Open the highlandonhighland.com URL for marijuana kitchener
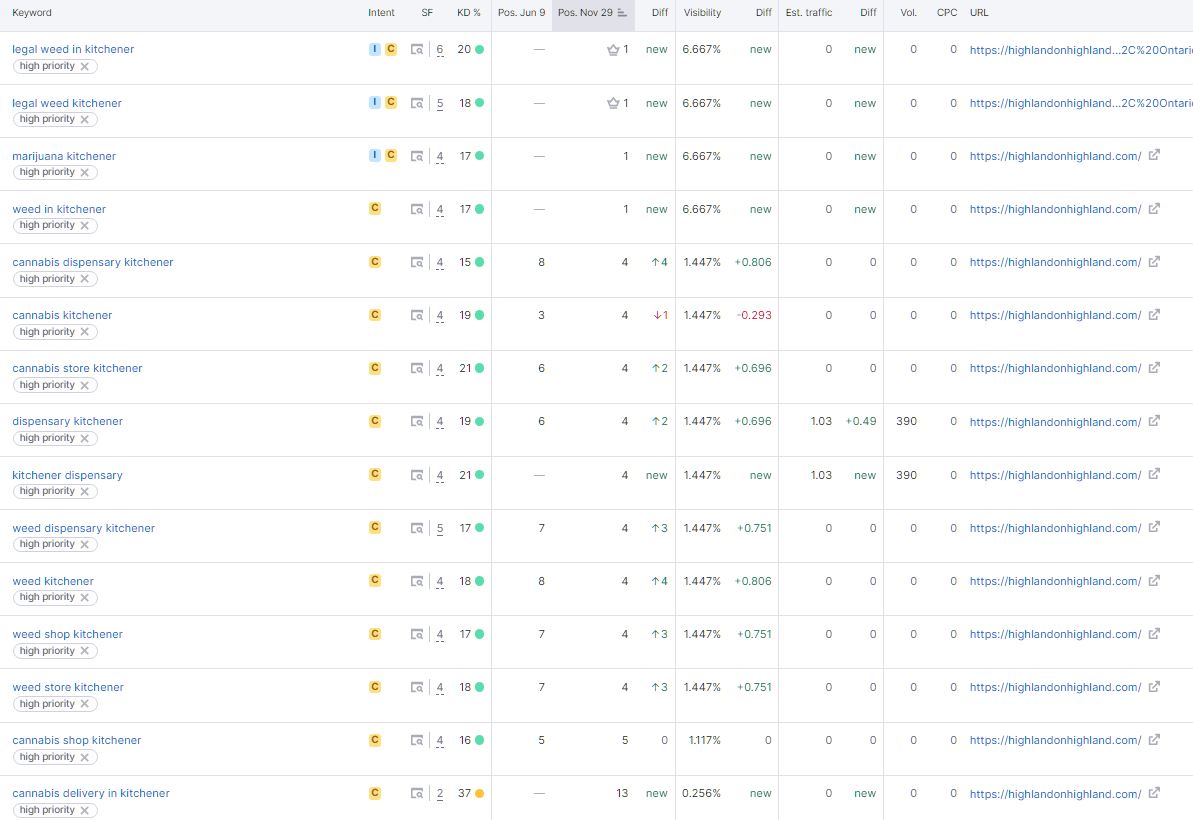The width and height of the screenshot is (1193, 820). (1056, 155)
